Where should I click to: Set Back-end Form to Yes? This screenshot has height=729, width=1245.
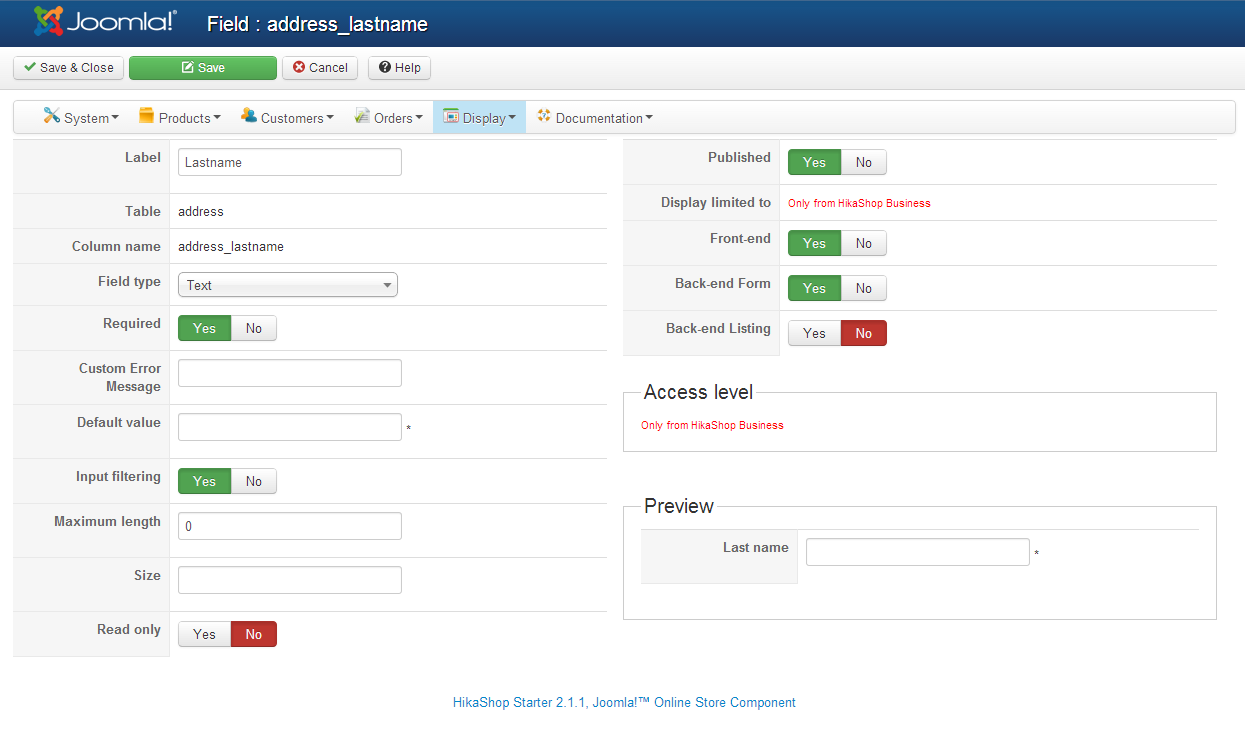pos(815,288)
